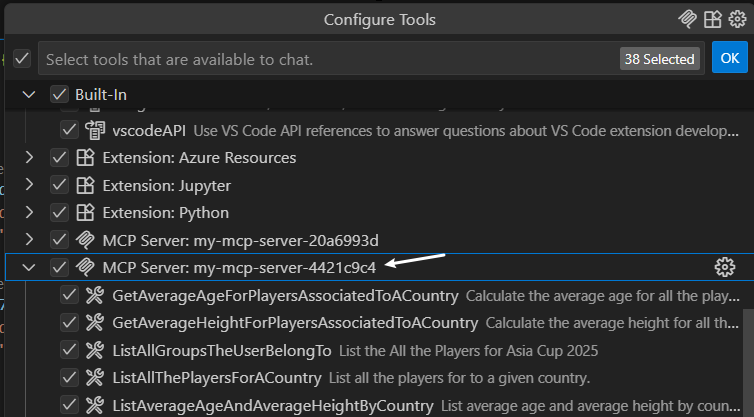Select GetAverageAgeForPlayersAssociatedToACountry tool name
Screen dimensions: 754x417
(x=285, y=296)
